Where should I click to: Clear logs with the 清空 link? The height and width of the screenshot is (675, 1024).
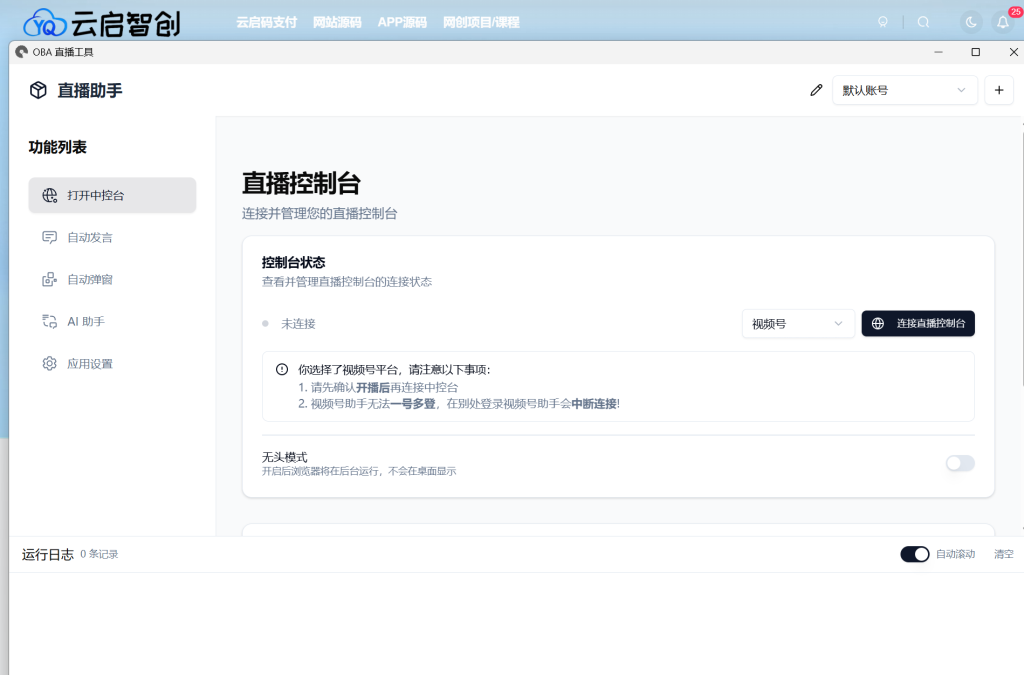tap(1003, 553)
